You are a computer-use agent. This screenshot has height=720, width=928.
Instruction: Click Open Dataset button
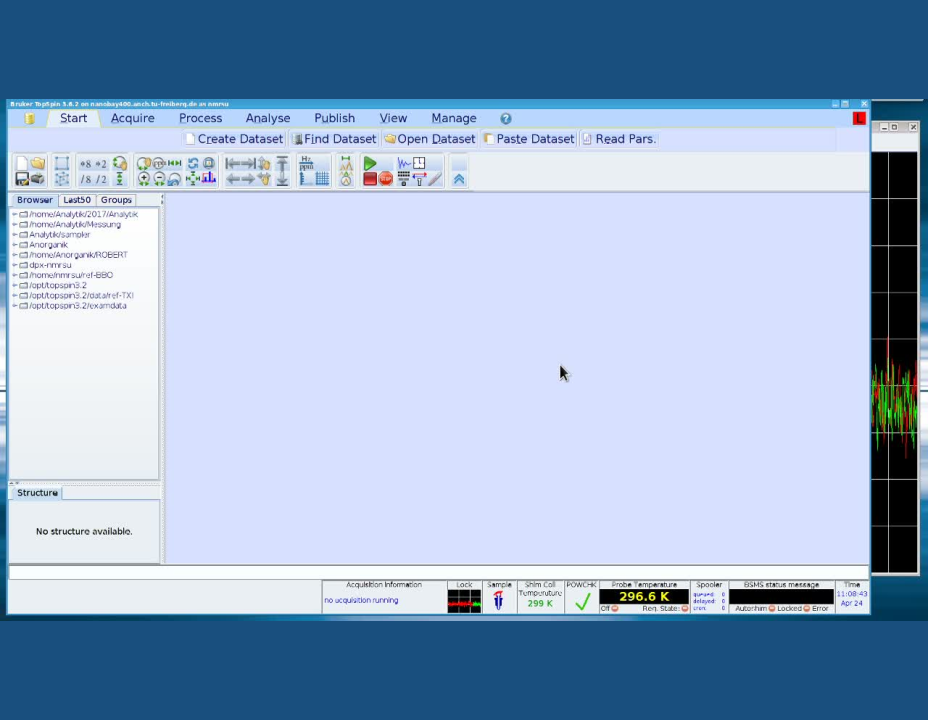pos(430,139)
